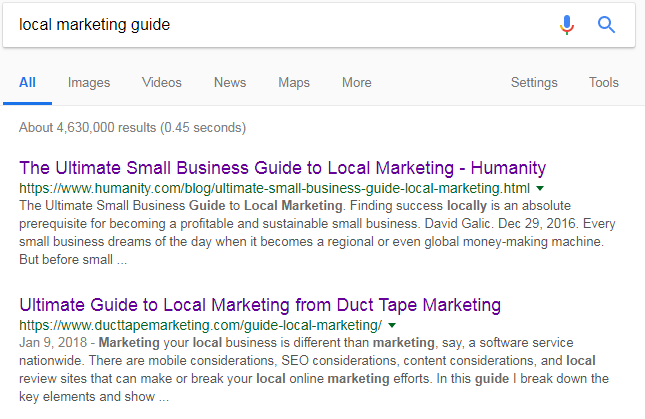Click the humanity.com blog URL
This screenshot has height=419, width=645.
click(274, 188)
